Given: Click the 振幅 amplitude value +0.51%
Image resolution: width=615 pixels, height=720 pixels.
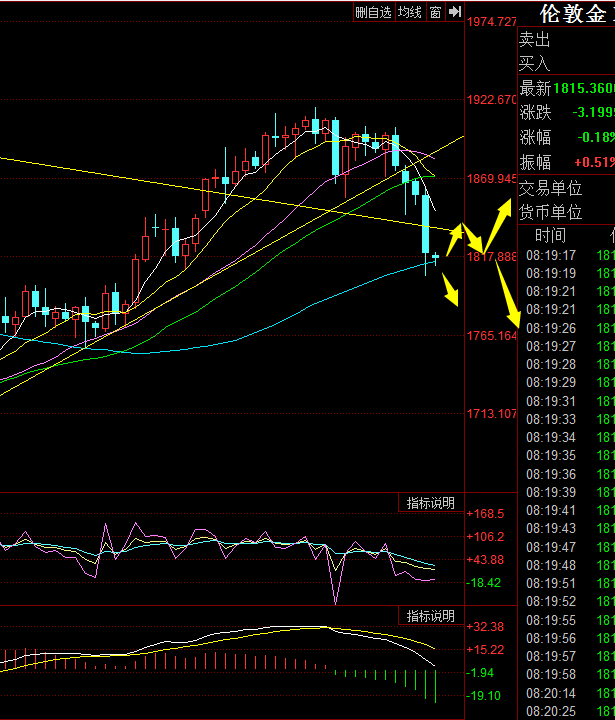Looking at the screenshot, I should pyautogui.click(x=593, y=162).
